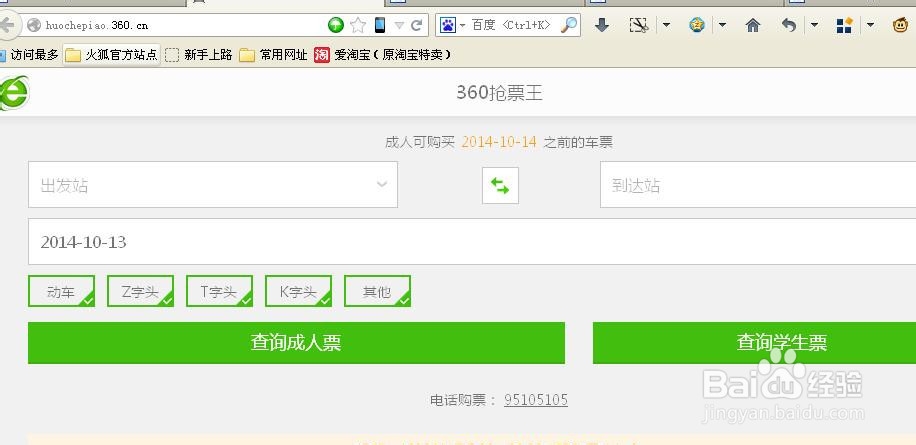Open the colorful squares add-ons icon
Viewport: 916px width, 445px height.
pyautogui.click(x=845, y=25)
